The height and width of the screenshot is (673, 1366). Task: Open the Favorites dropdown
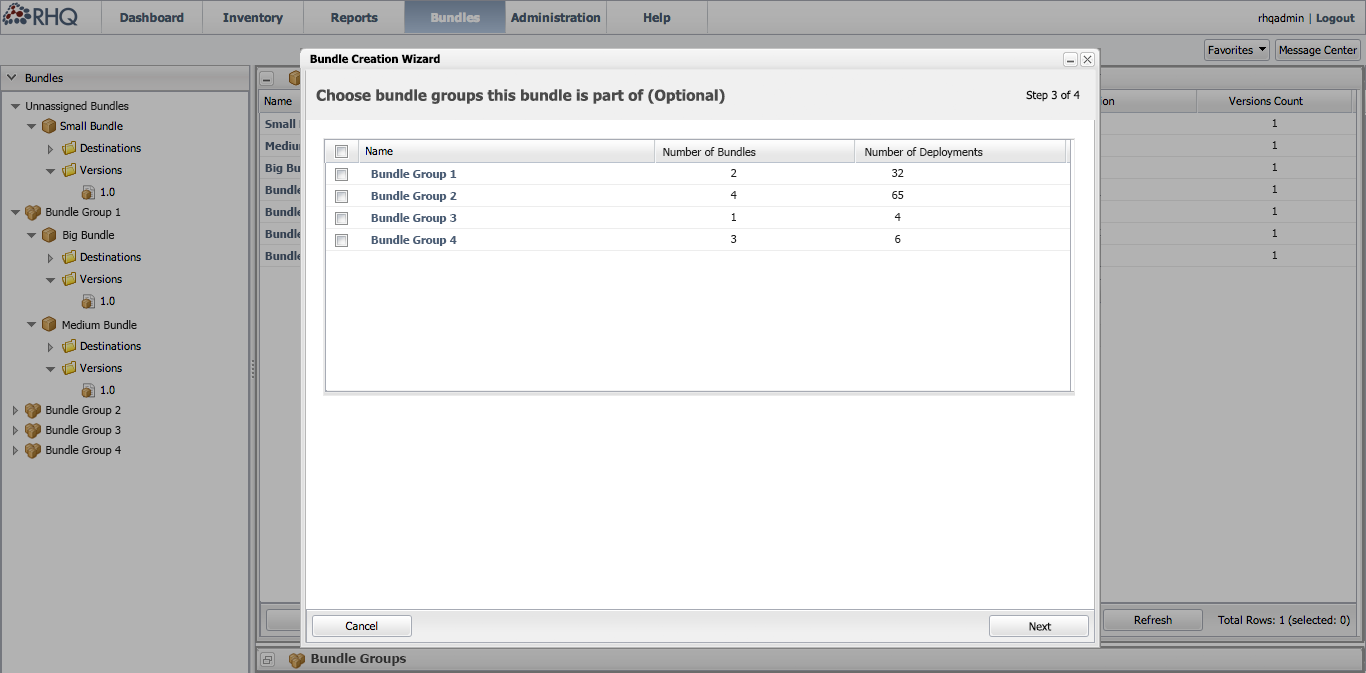1237,50
